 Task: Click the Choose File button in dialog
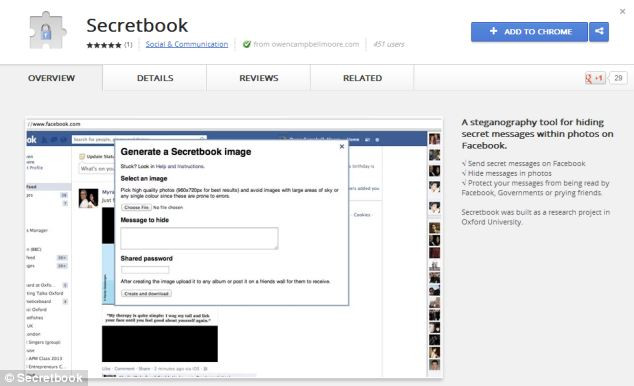click(136, 207)
